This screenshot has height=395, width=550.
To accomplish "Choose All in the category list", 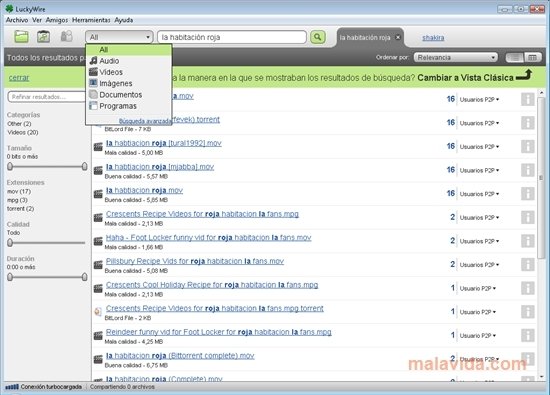I will click(x=129, y=50).
